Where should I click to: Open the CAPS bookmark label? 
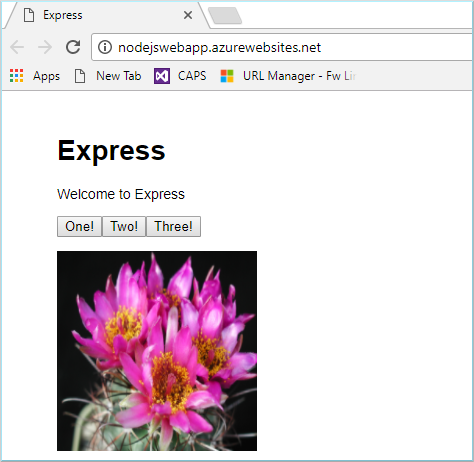[192, 76]
